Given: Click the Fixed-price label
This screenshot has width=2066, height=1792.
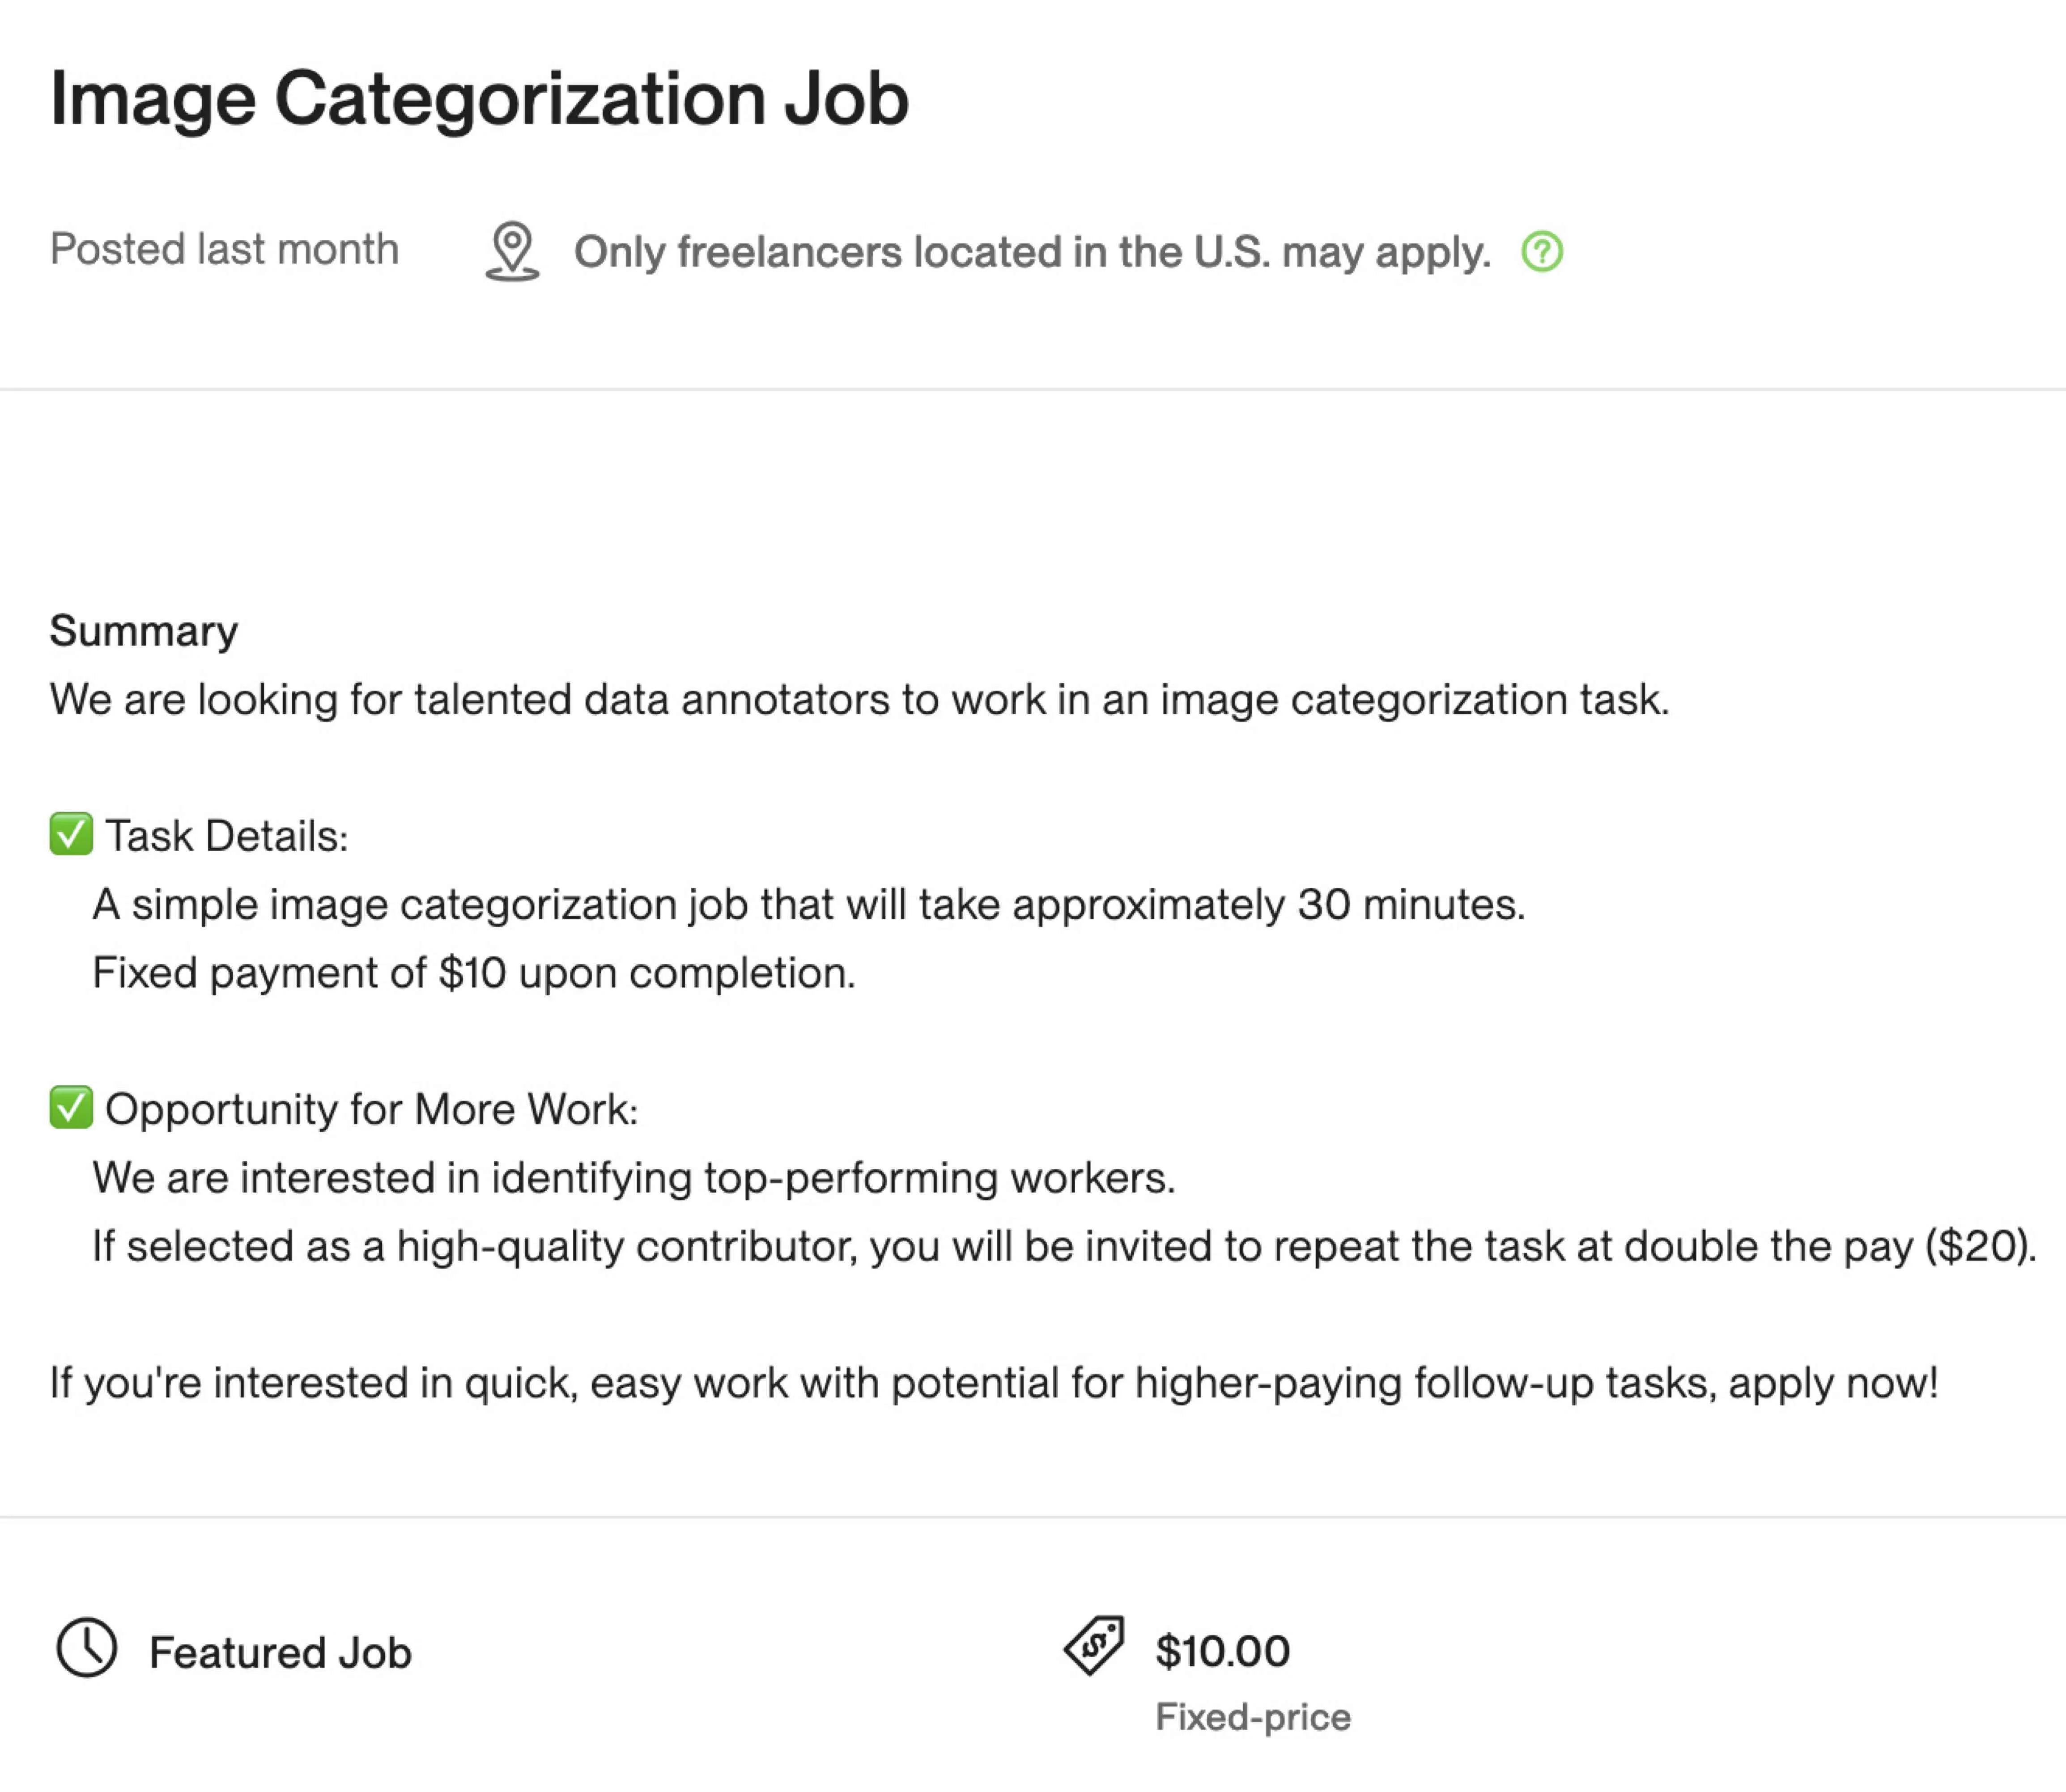Looking at the screenshot, I should (1253, 1717).
